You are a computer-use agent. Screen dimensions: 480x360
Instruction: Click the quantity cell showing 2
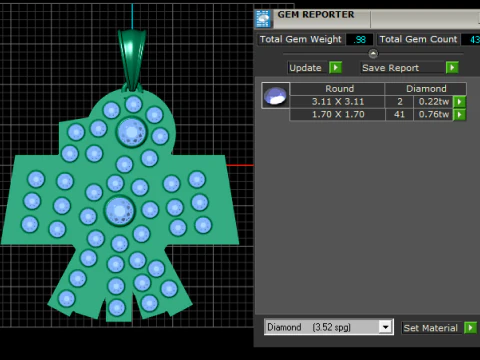399,102
